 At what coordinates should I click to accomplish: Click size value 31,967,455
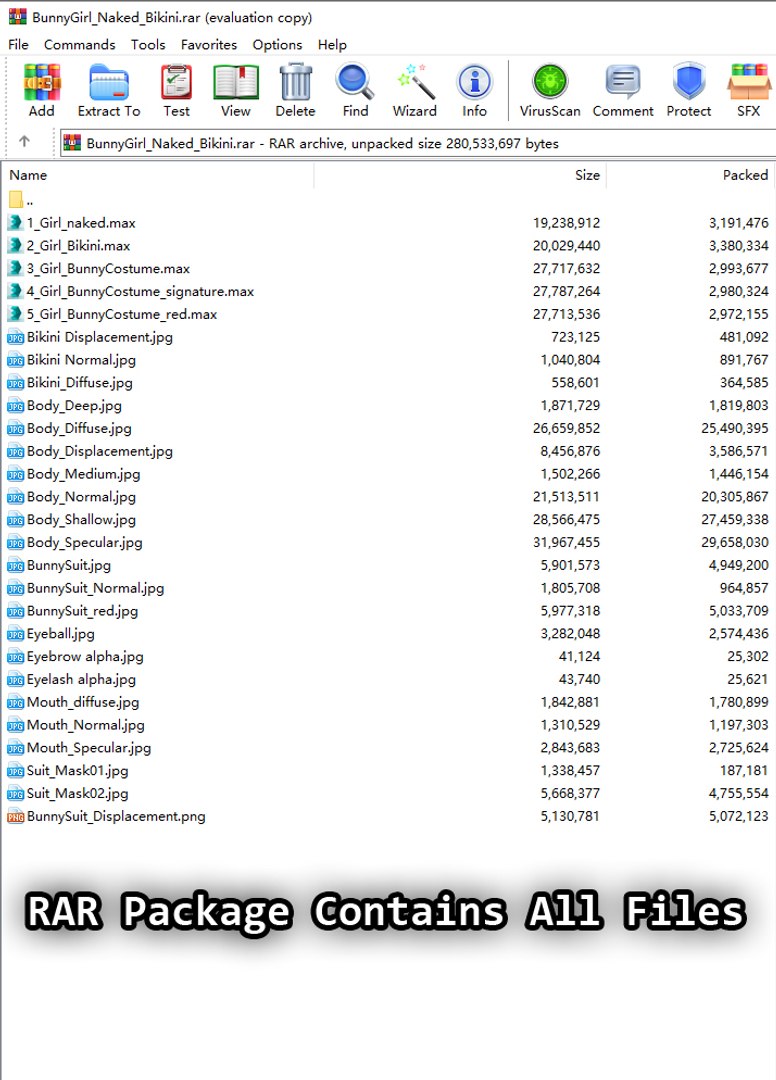coord(567,542)
